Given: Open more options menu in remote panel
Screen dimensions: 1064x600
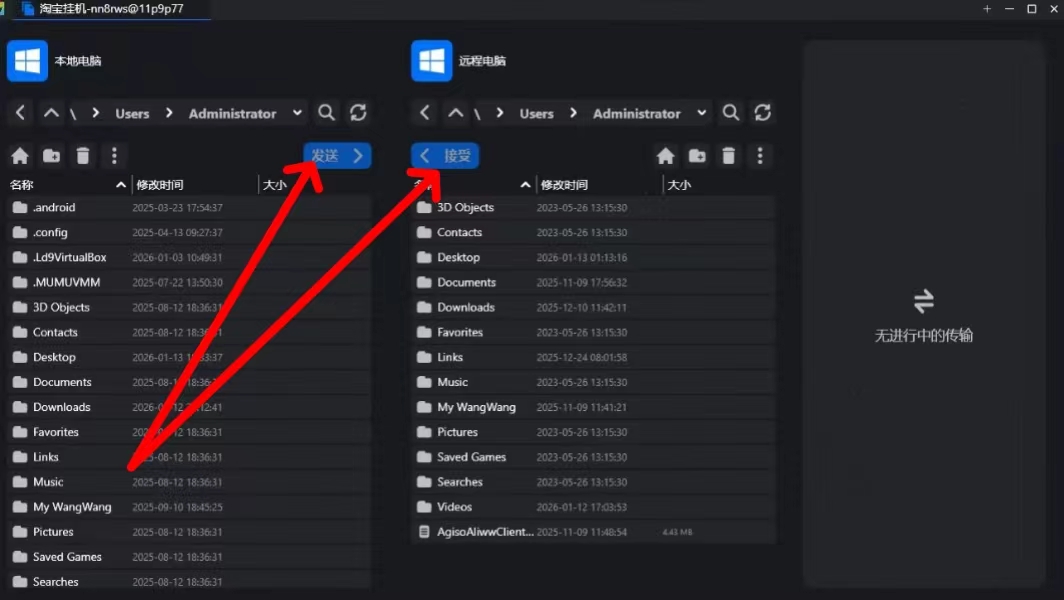Looking at the screenshot, I should (x=760, y=156).
